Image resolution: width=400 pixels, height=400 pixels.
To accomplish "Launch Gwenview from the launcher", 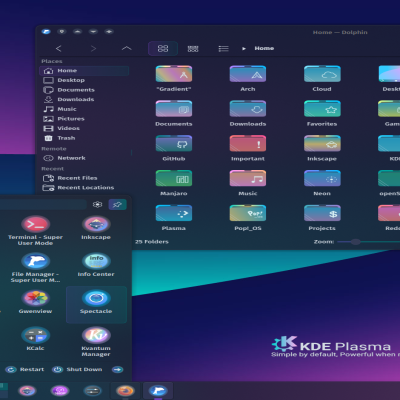I will tap(35, 302).
